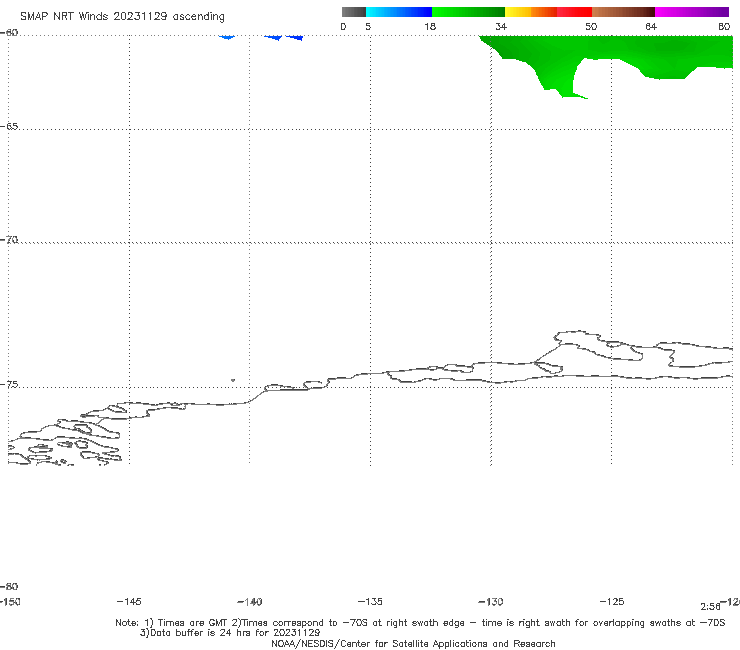Click the red segment of the color bar
Screen dimensions: 740x650
pyautogui.click(x=574, y=12)
